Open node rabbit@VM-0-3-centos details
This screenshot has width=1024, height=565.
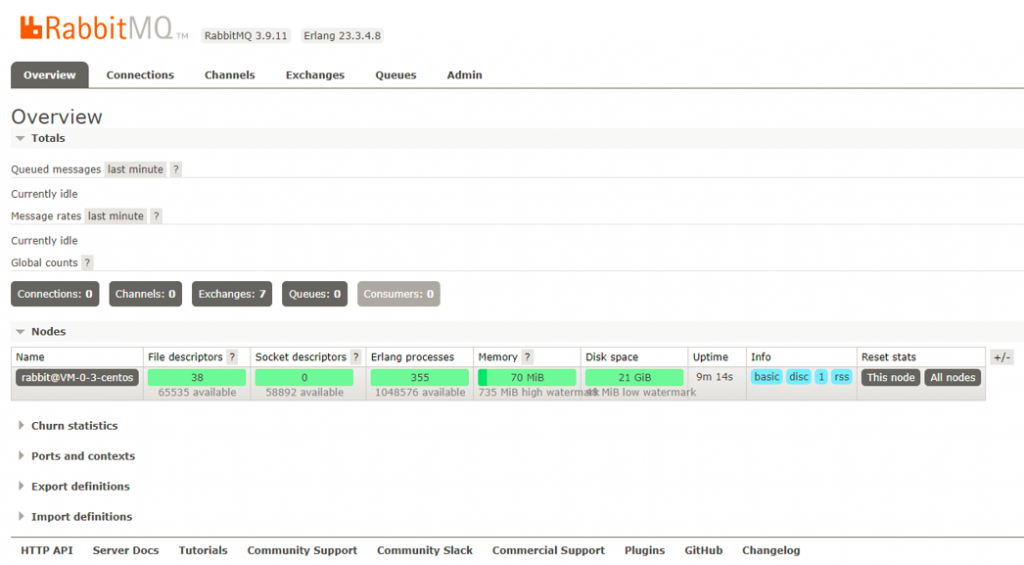pyautogui.click(x=77, y=378)
